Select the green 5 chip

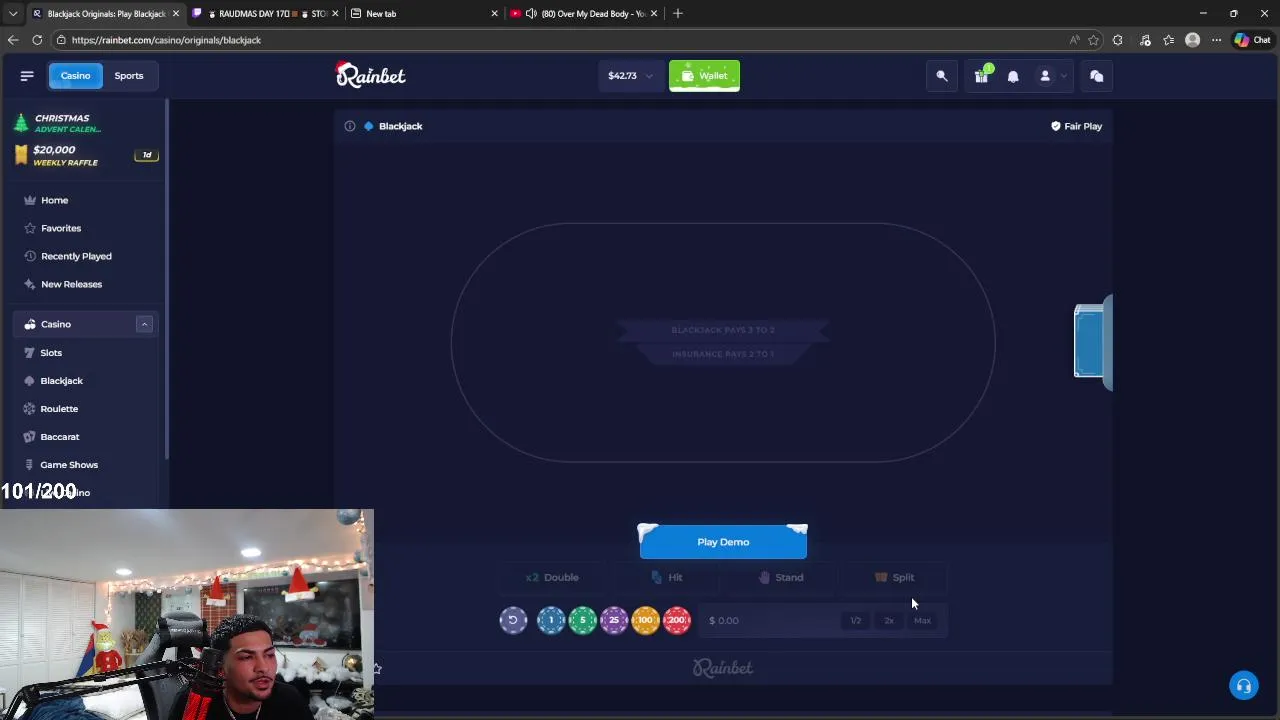tap(582, 620)
